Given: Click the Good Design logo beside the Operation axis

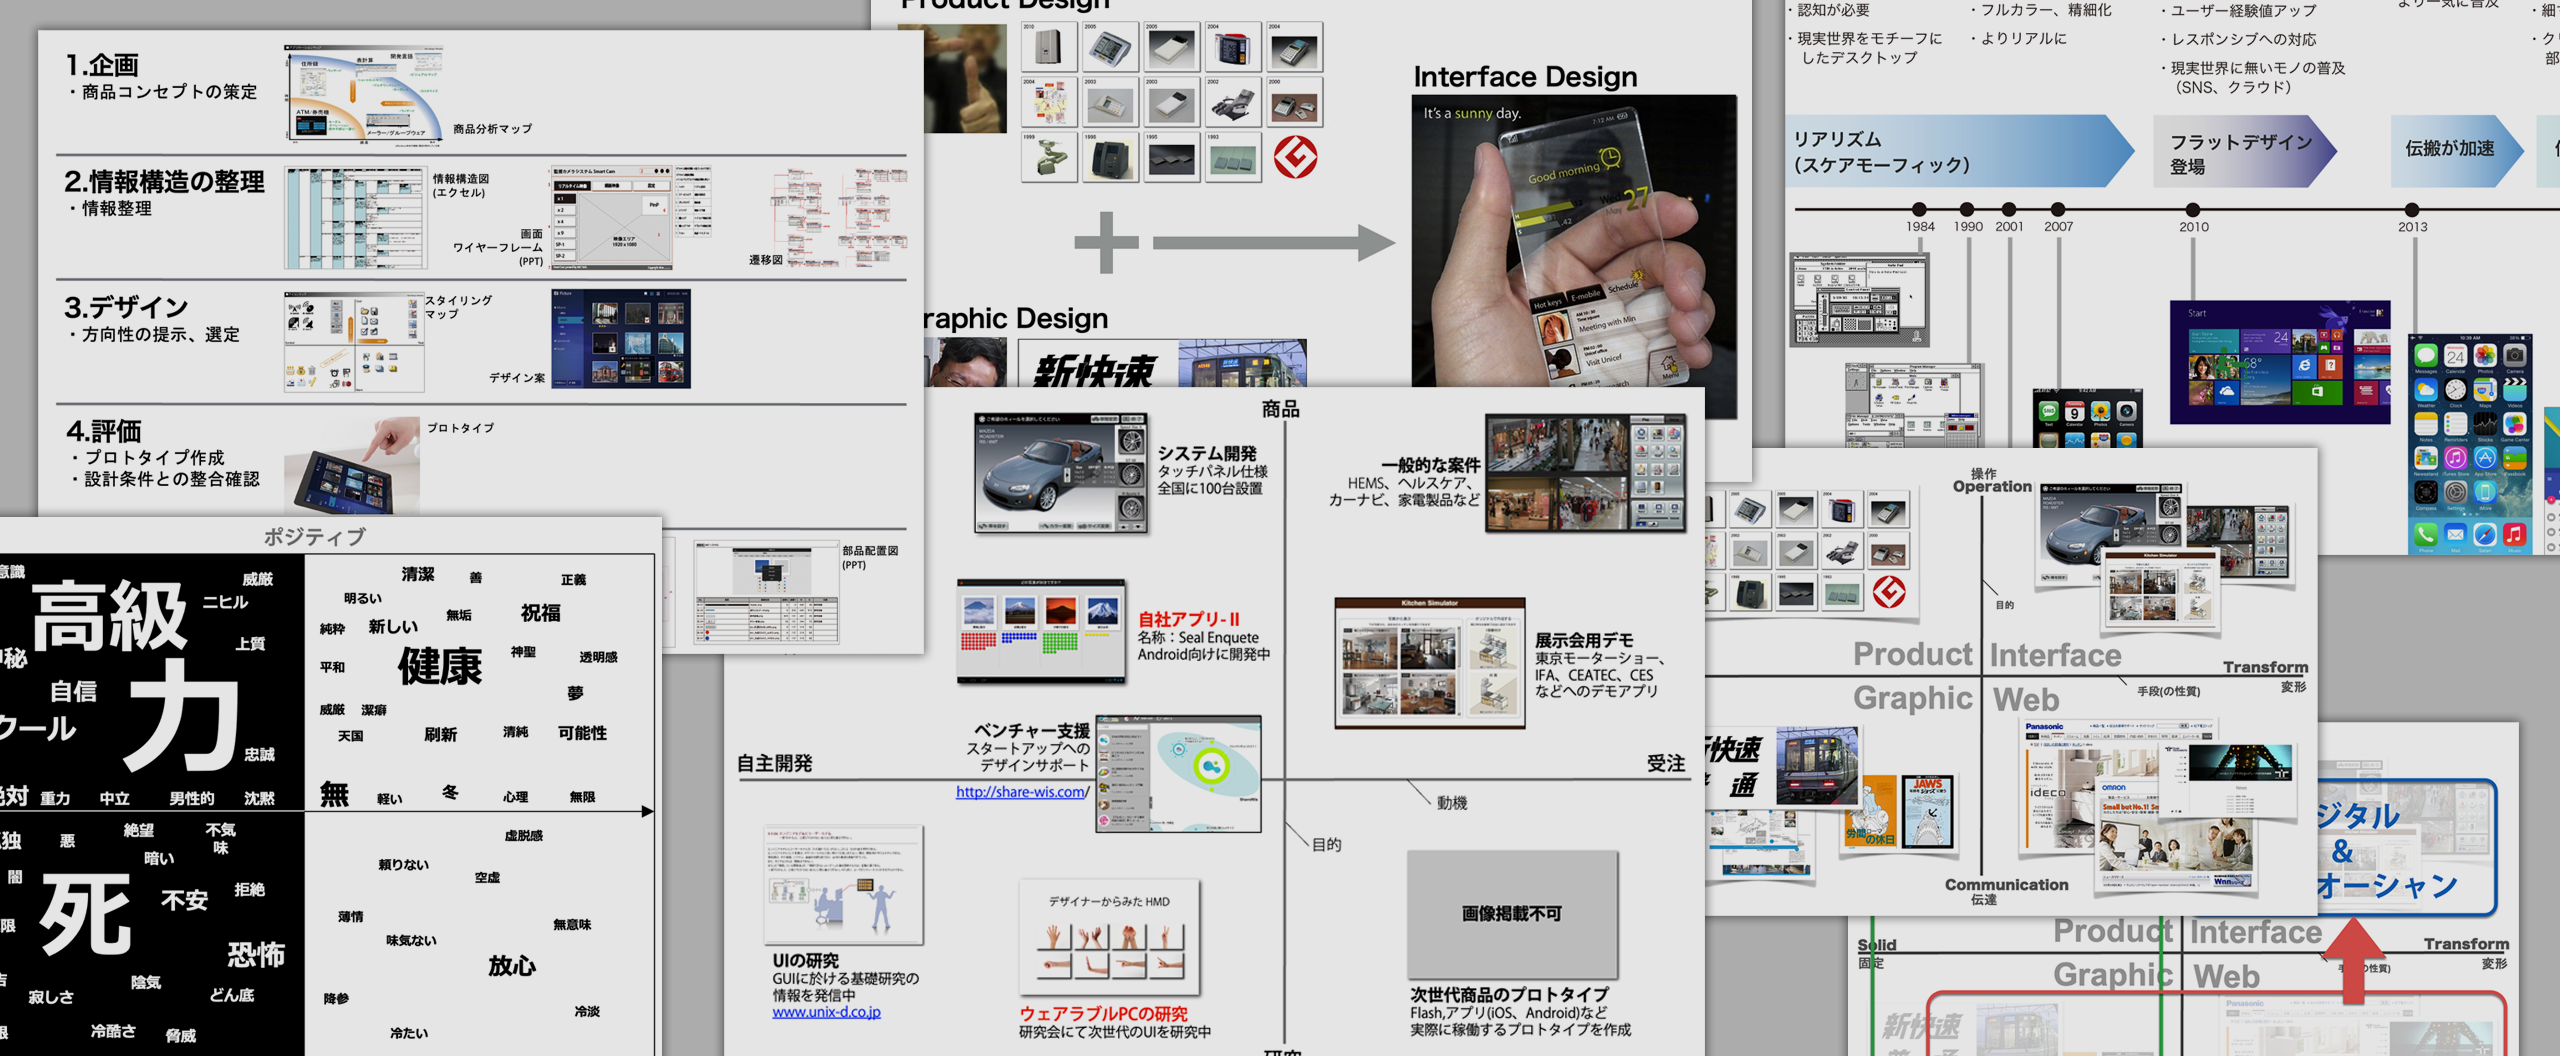Looking at the screenshot, I should (x=1888, y=592).
